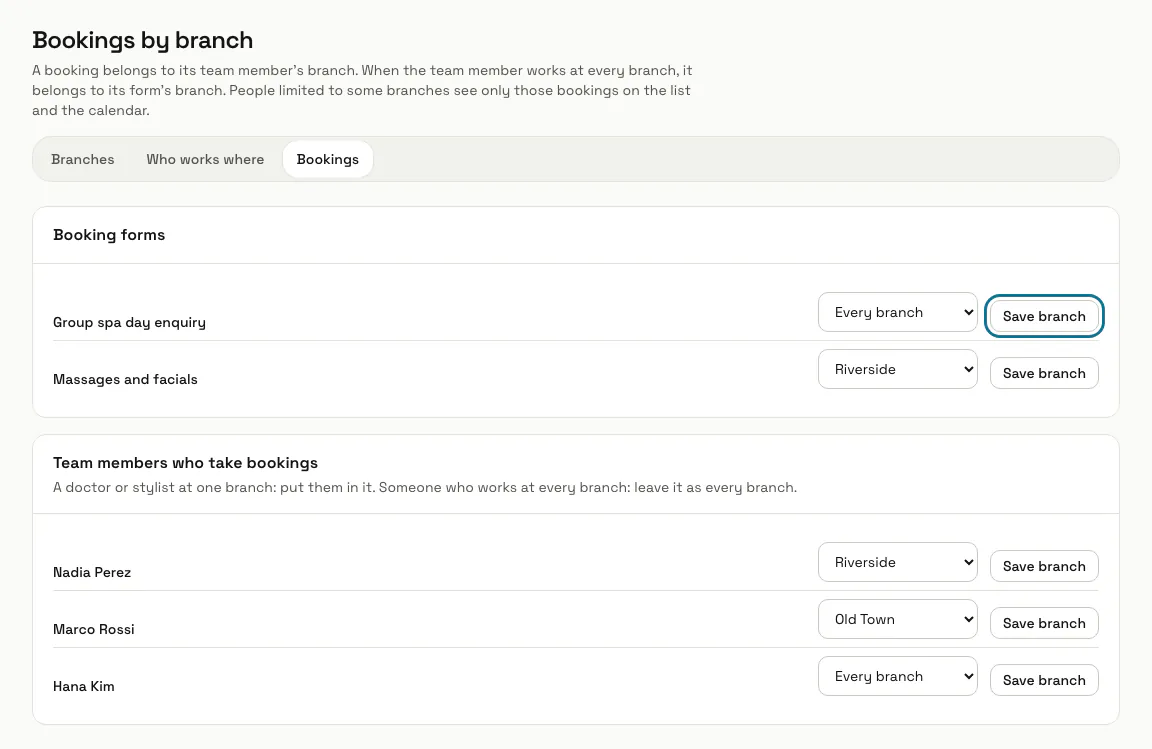Save branch for Group spa day enquiry

click(x=1044, y=316)
